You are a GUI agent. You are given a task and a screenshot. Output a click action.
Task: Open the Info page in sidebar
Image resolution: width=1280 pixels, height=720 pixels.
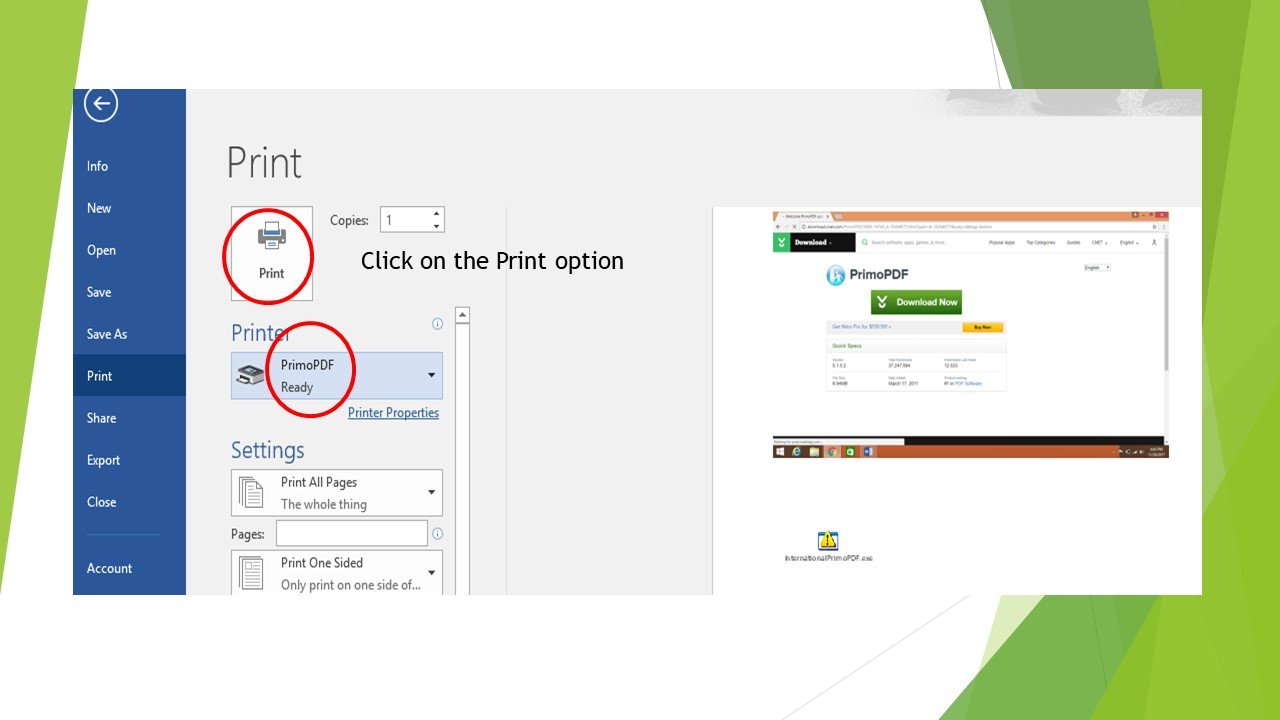[97, 166]
